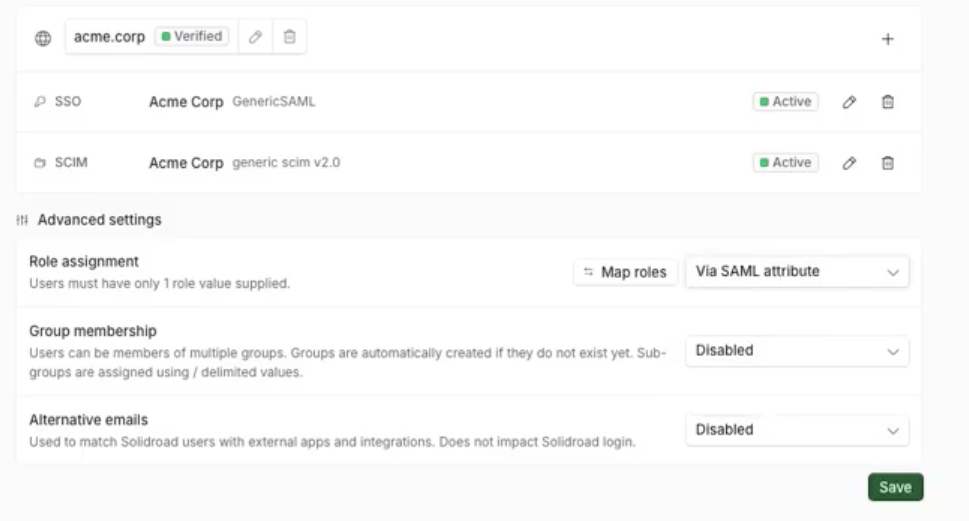Click the folder icon next to SCIM
This screenshot has width=969, height=521.
[x=40, y=163]
